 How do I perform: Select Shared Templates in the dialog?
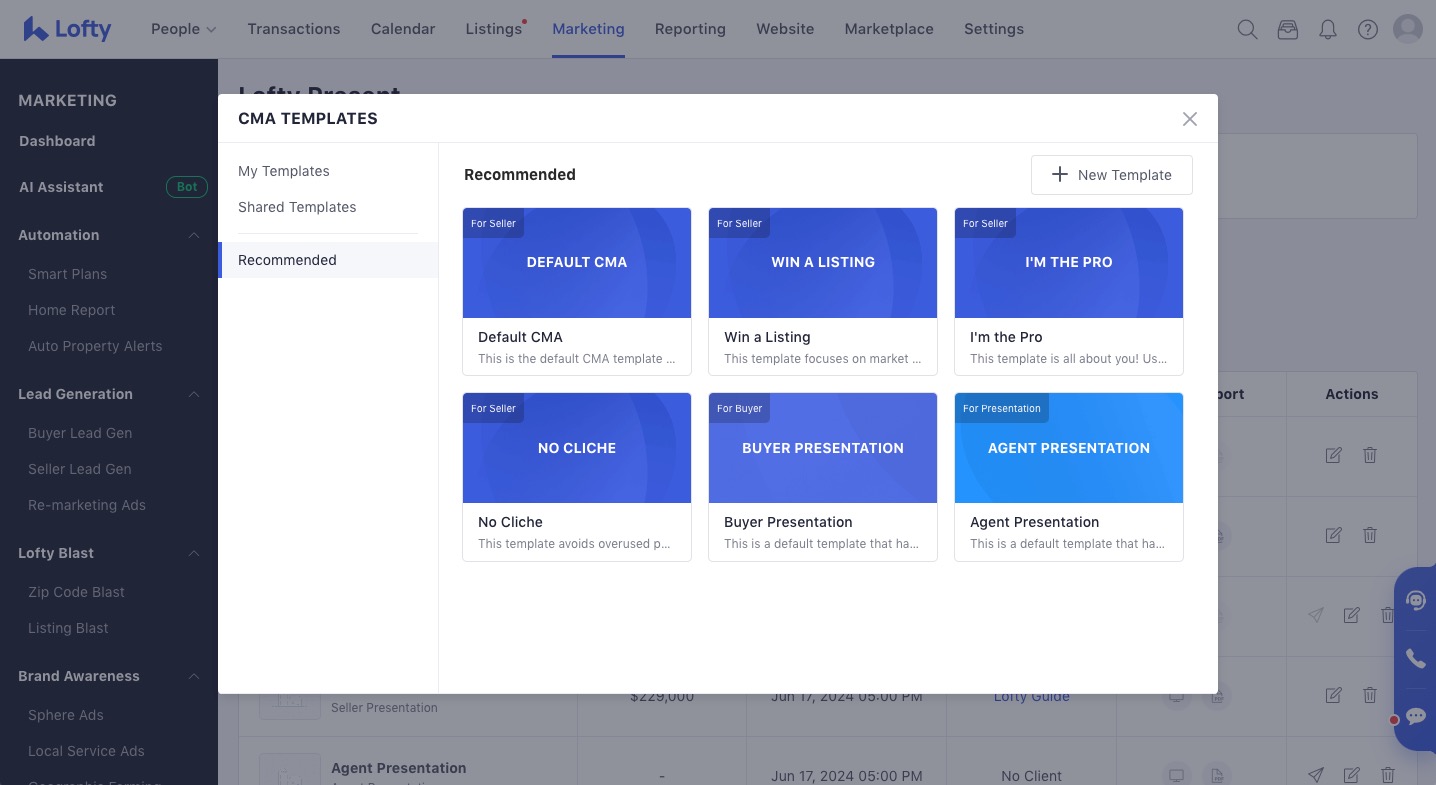point(297,207)
